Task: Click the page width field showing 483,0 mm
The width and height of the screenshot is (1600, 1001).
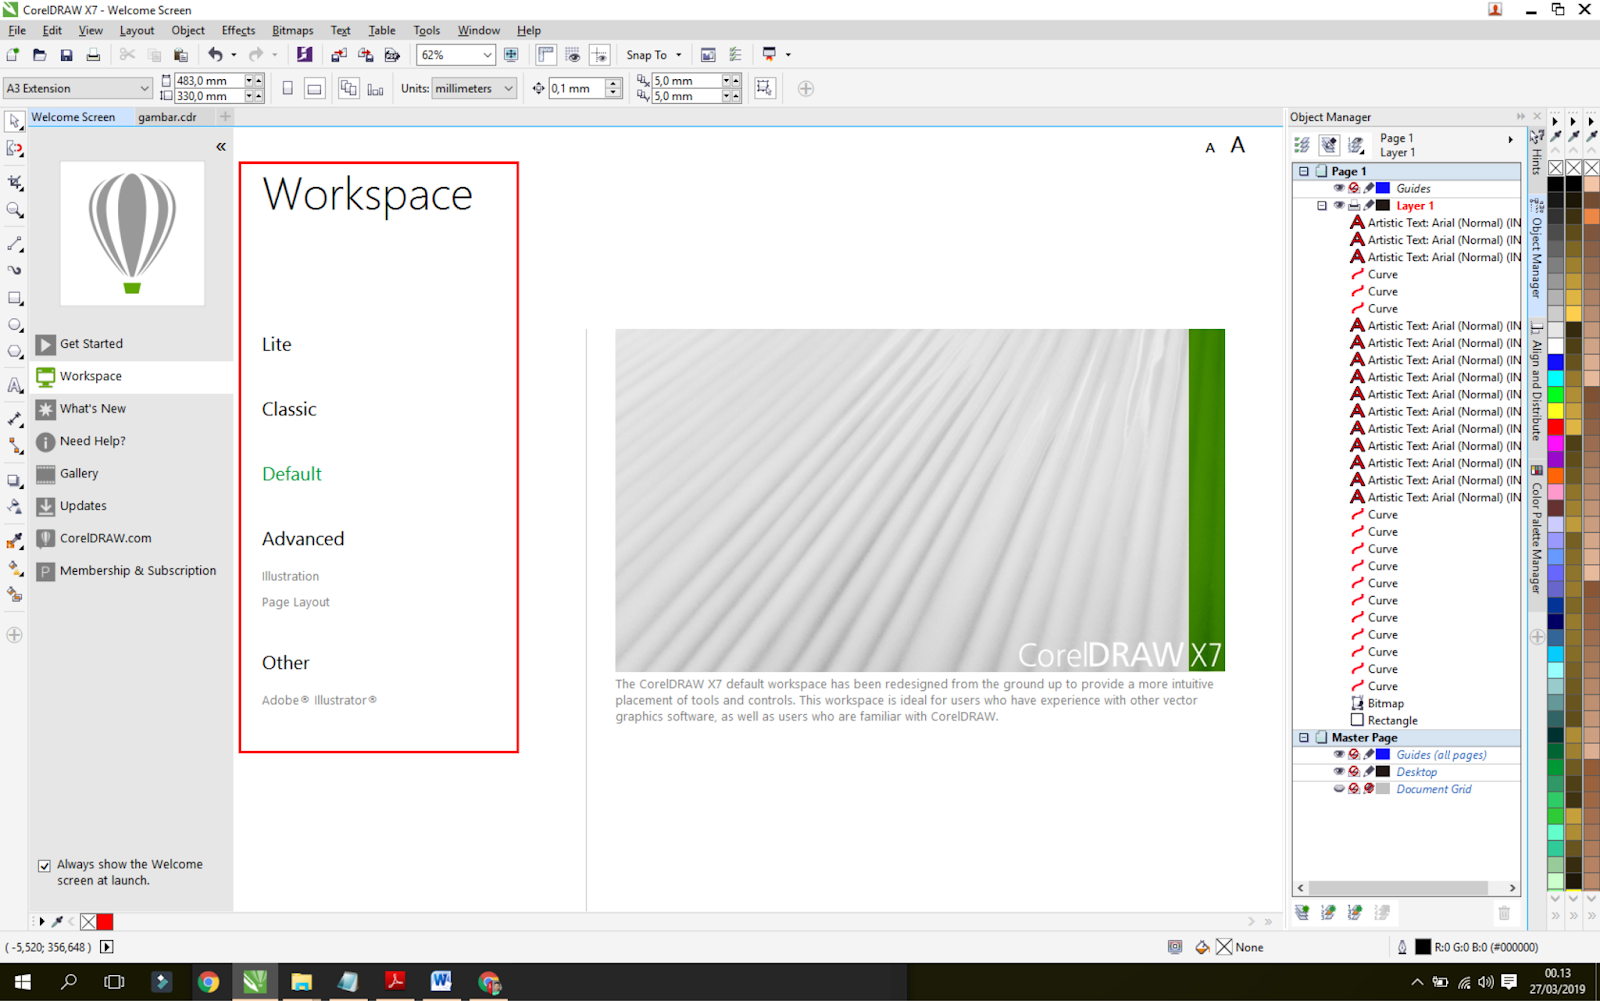Action: click(209, 81)
